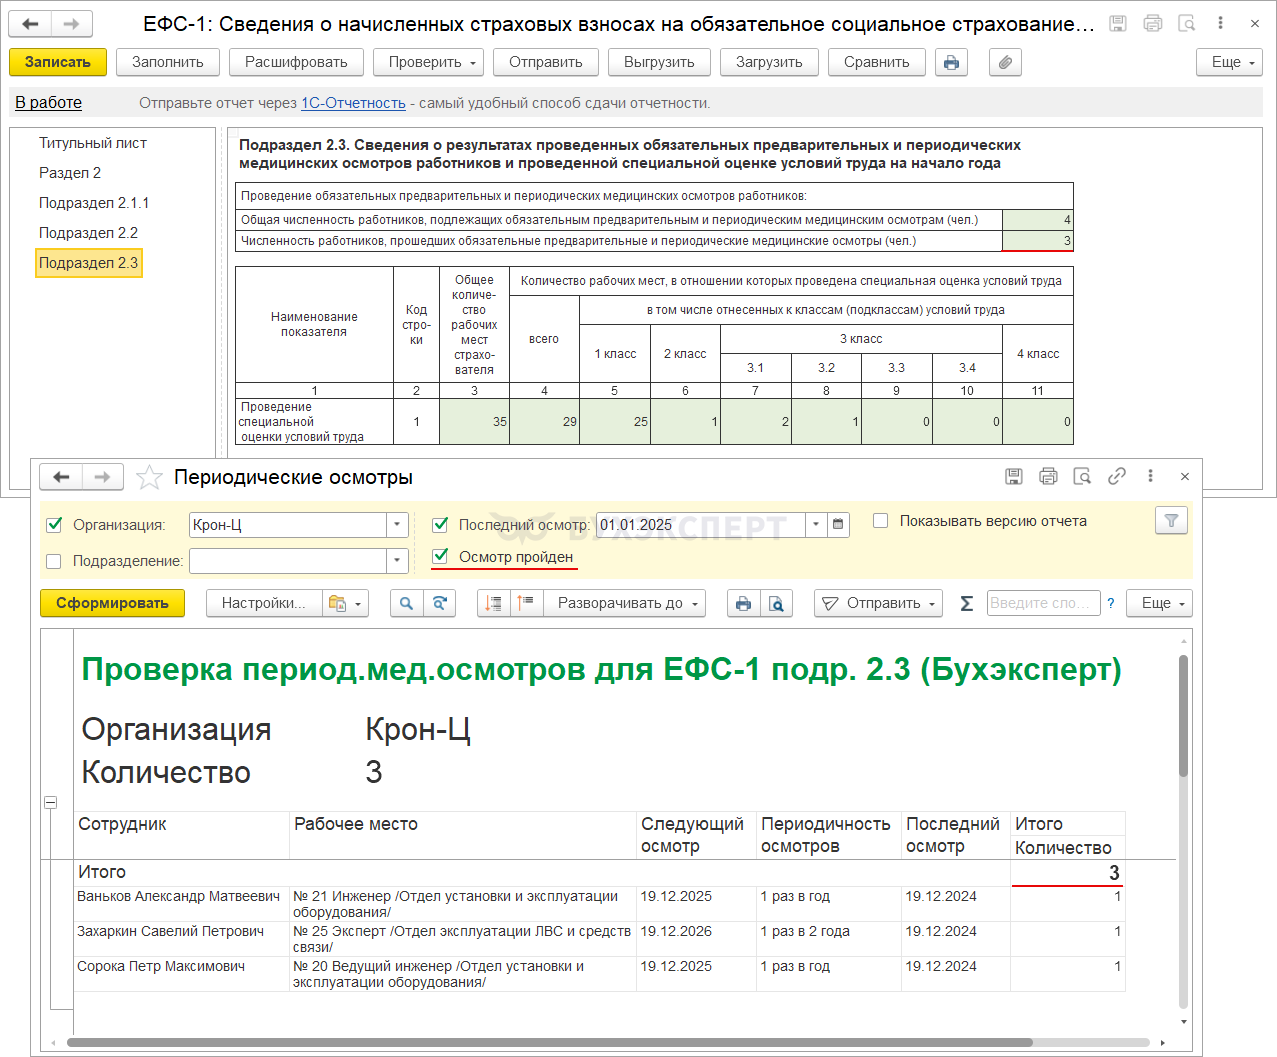Add Периодические осмотры to favorites via star

click(149, 478)
